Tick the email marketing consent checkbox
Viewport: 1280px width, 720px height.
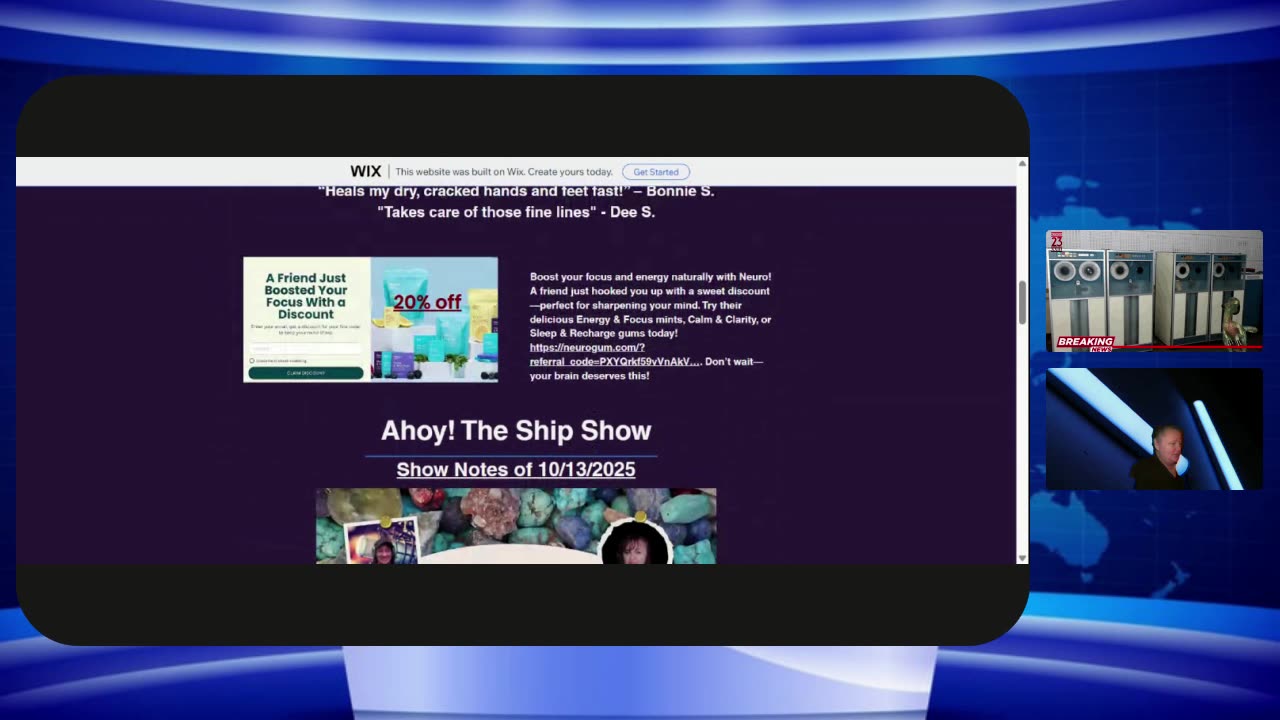[x=252, y=361]
